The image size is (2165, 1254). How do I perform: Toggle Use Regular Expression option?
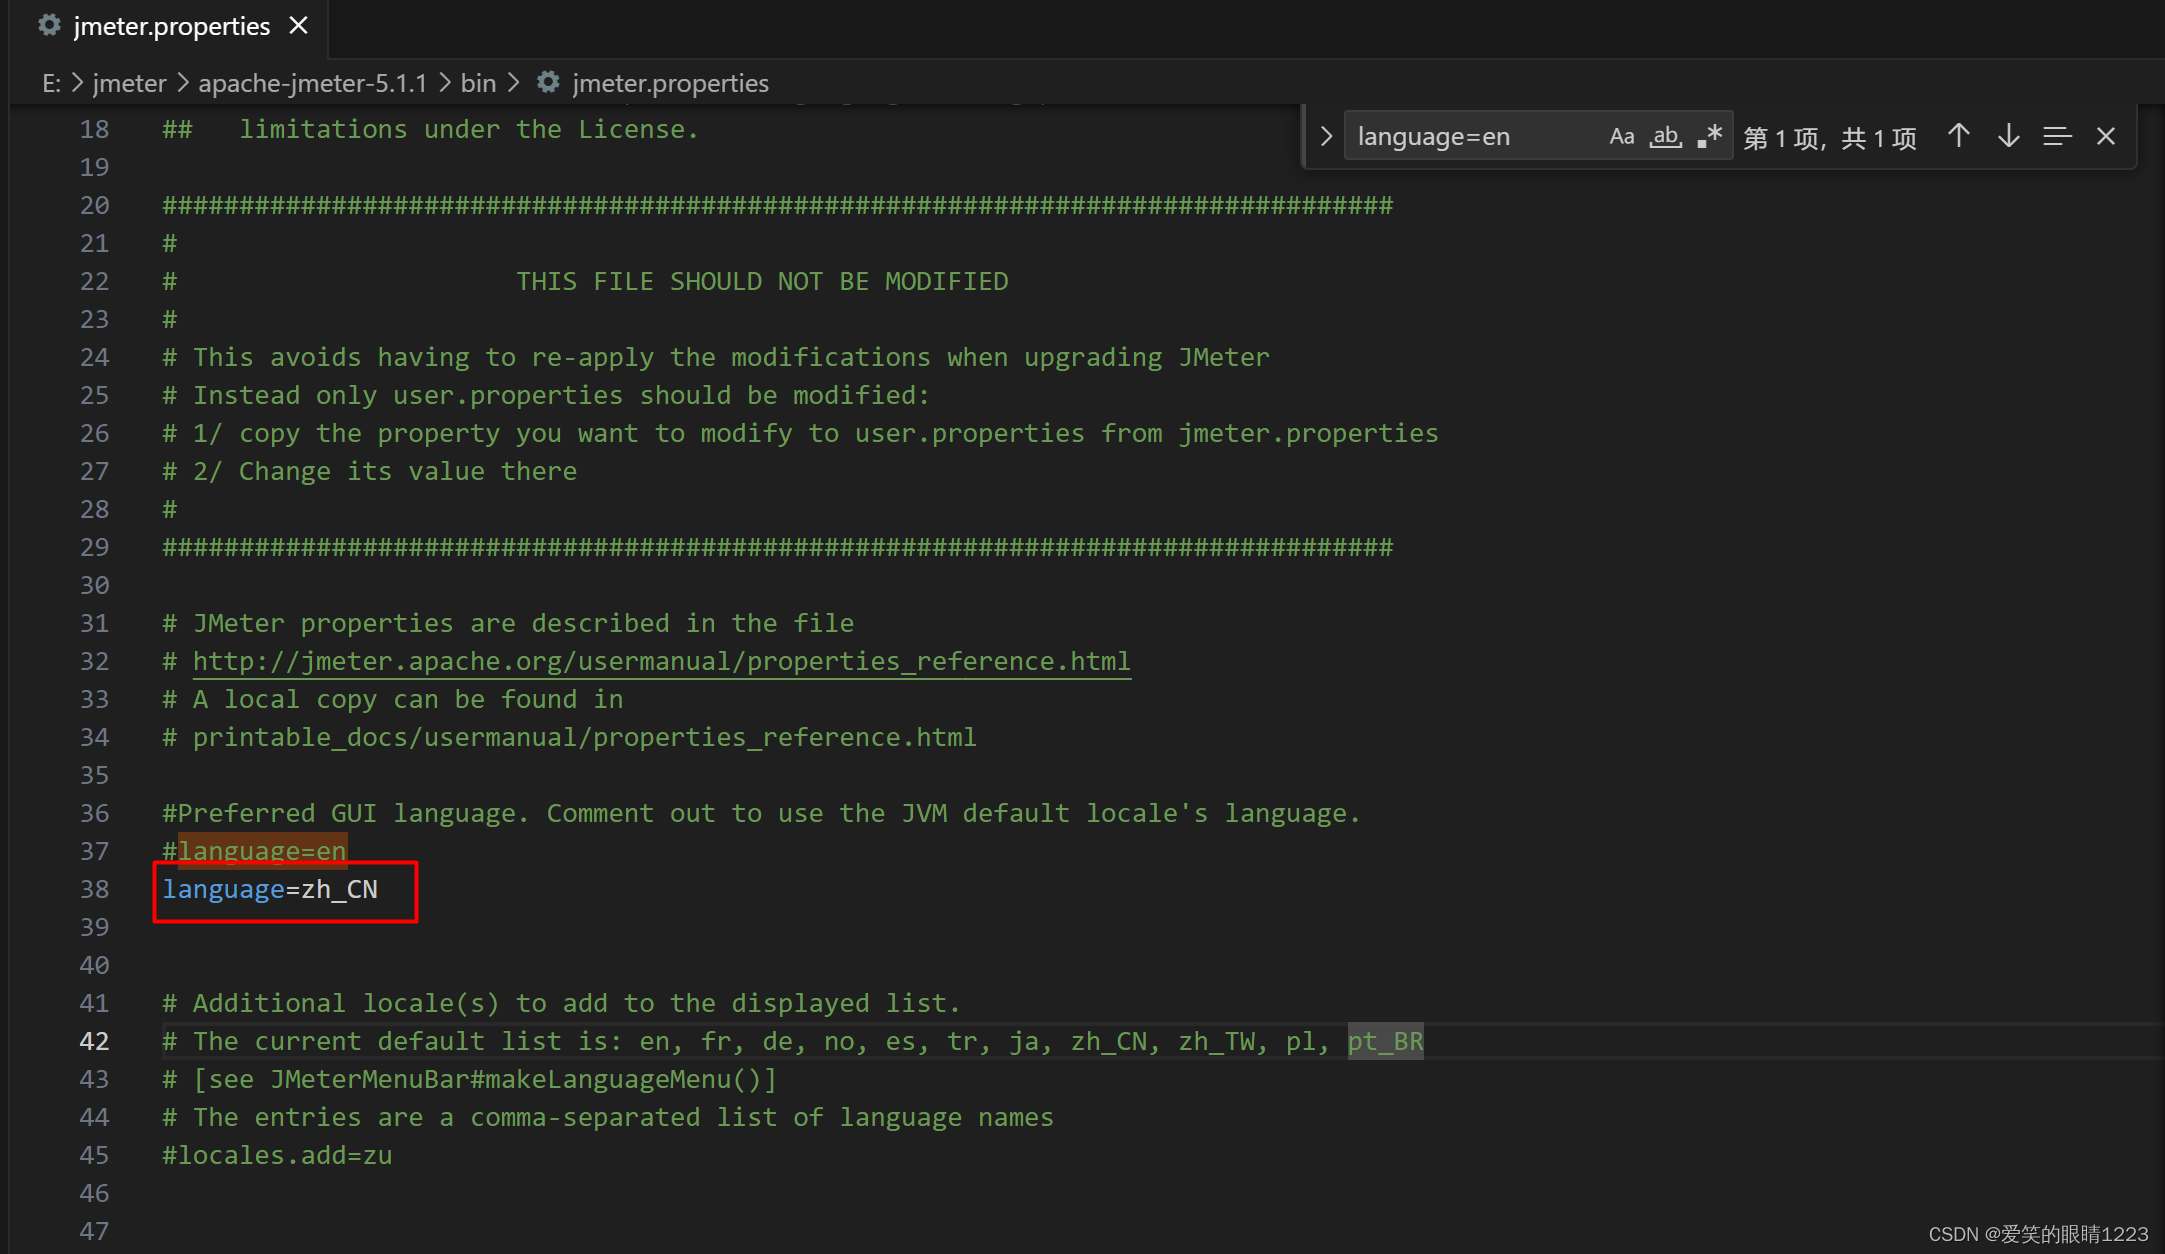tap(1709, 137)
